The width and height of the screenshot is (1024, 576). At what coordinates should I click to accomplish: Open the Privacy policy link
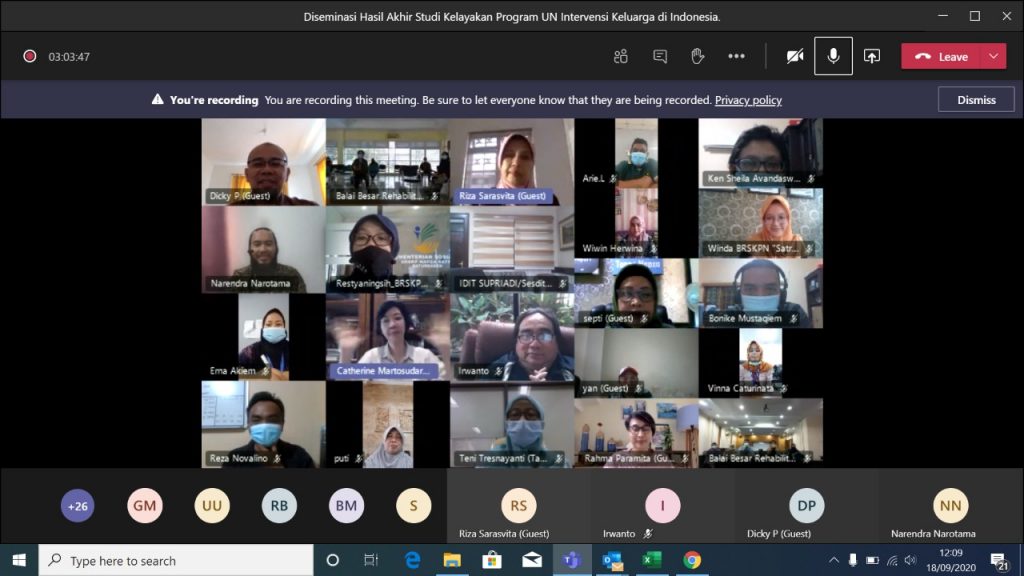point(748,100)
